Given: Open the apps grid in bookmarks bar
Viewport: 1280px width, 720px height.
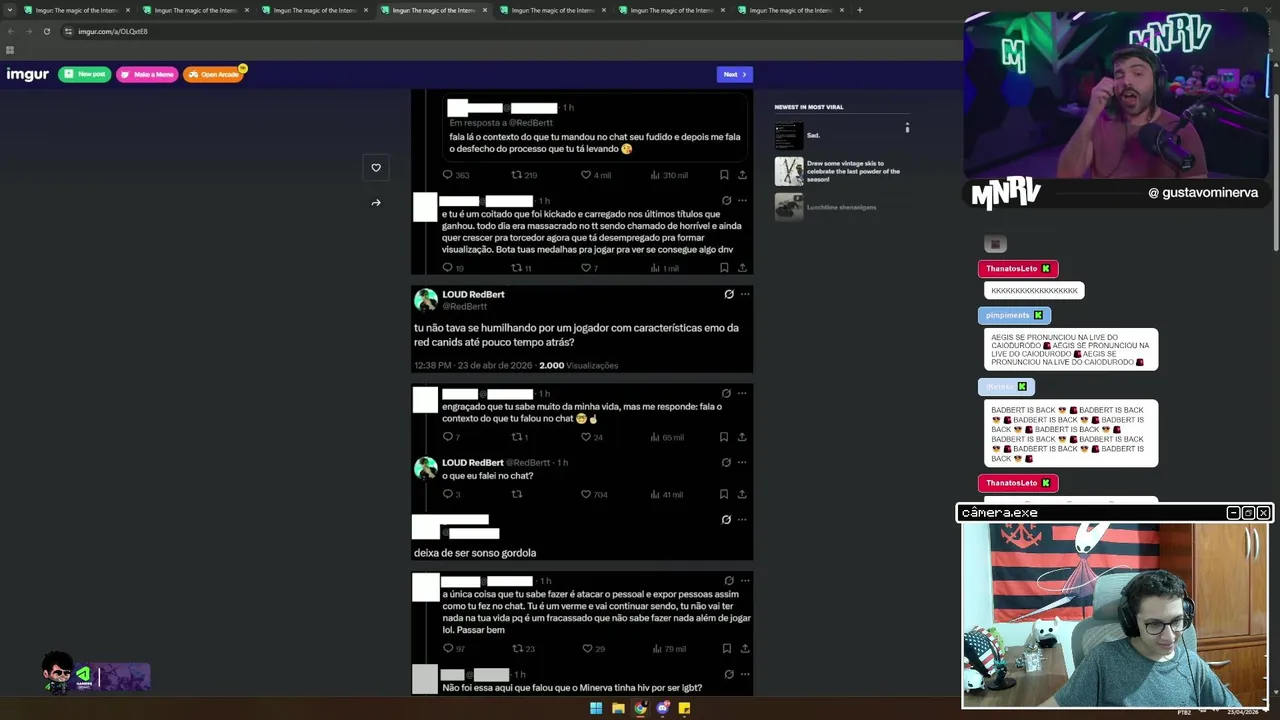Looking at the screenshot, I should pos(10,50).
